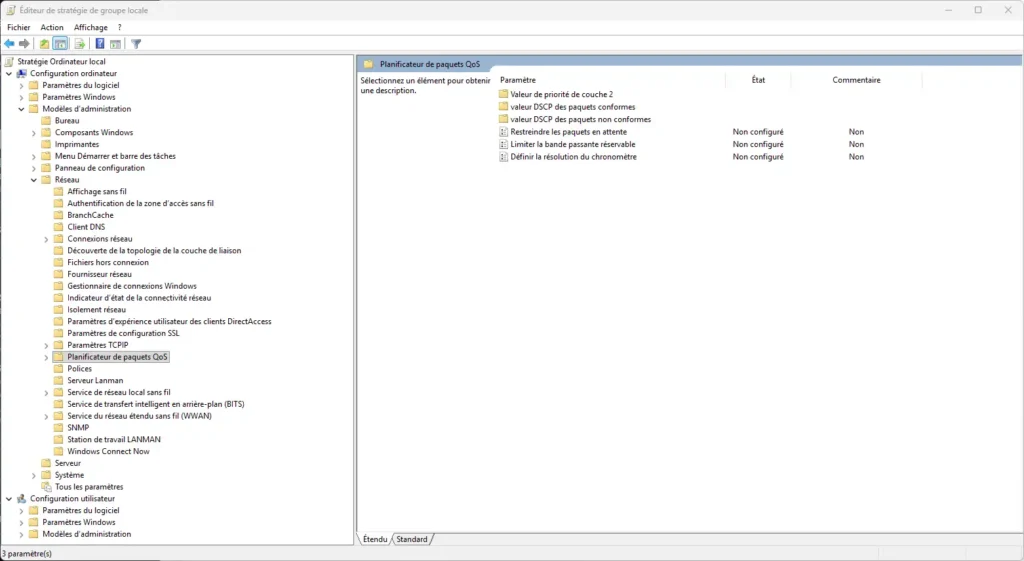Screen dimensions: 1024x561
Task: Select the Bureau folder in tree
Action: [67, 121]
